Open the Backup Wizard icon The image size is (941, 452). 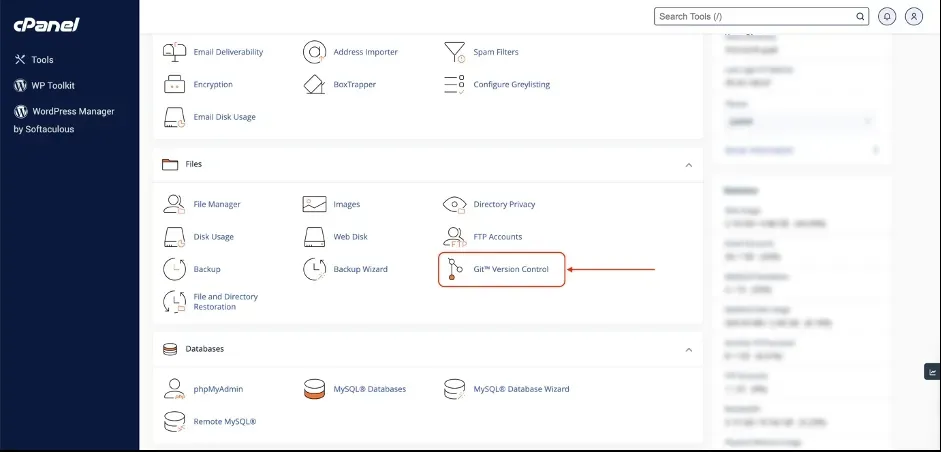point(314,269)
